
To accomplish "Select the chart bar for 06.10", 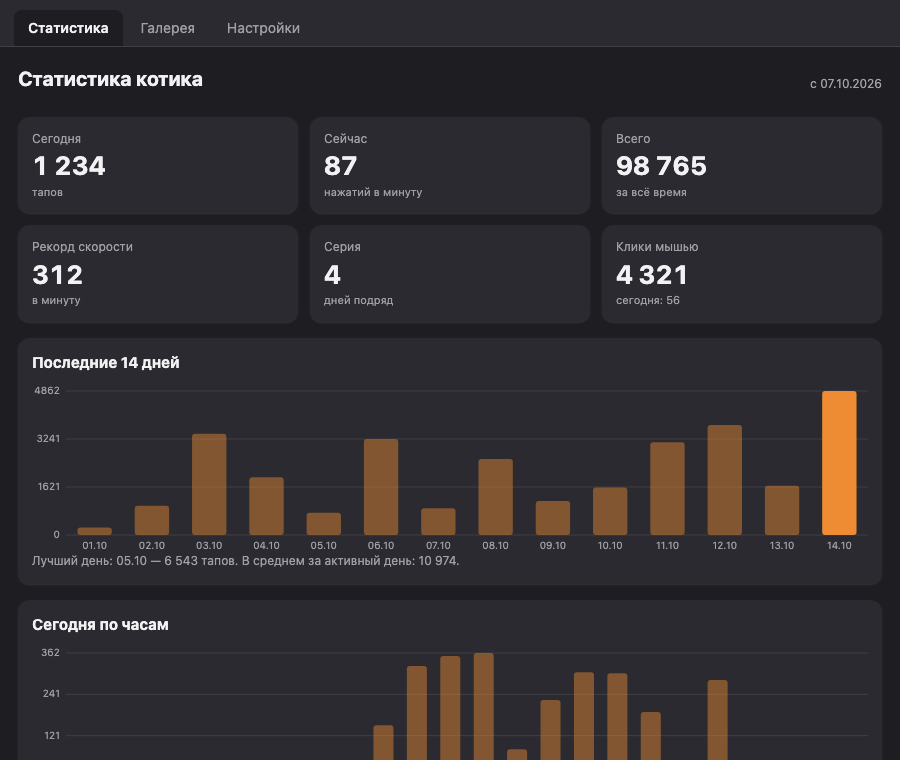I will click(x=381, y=487).
